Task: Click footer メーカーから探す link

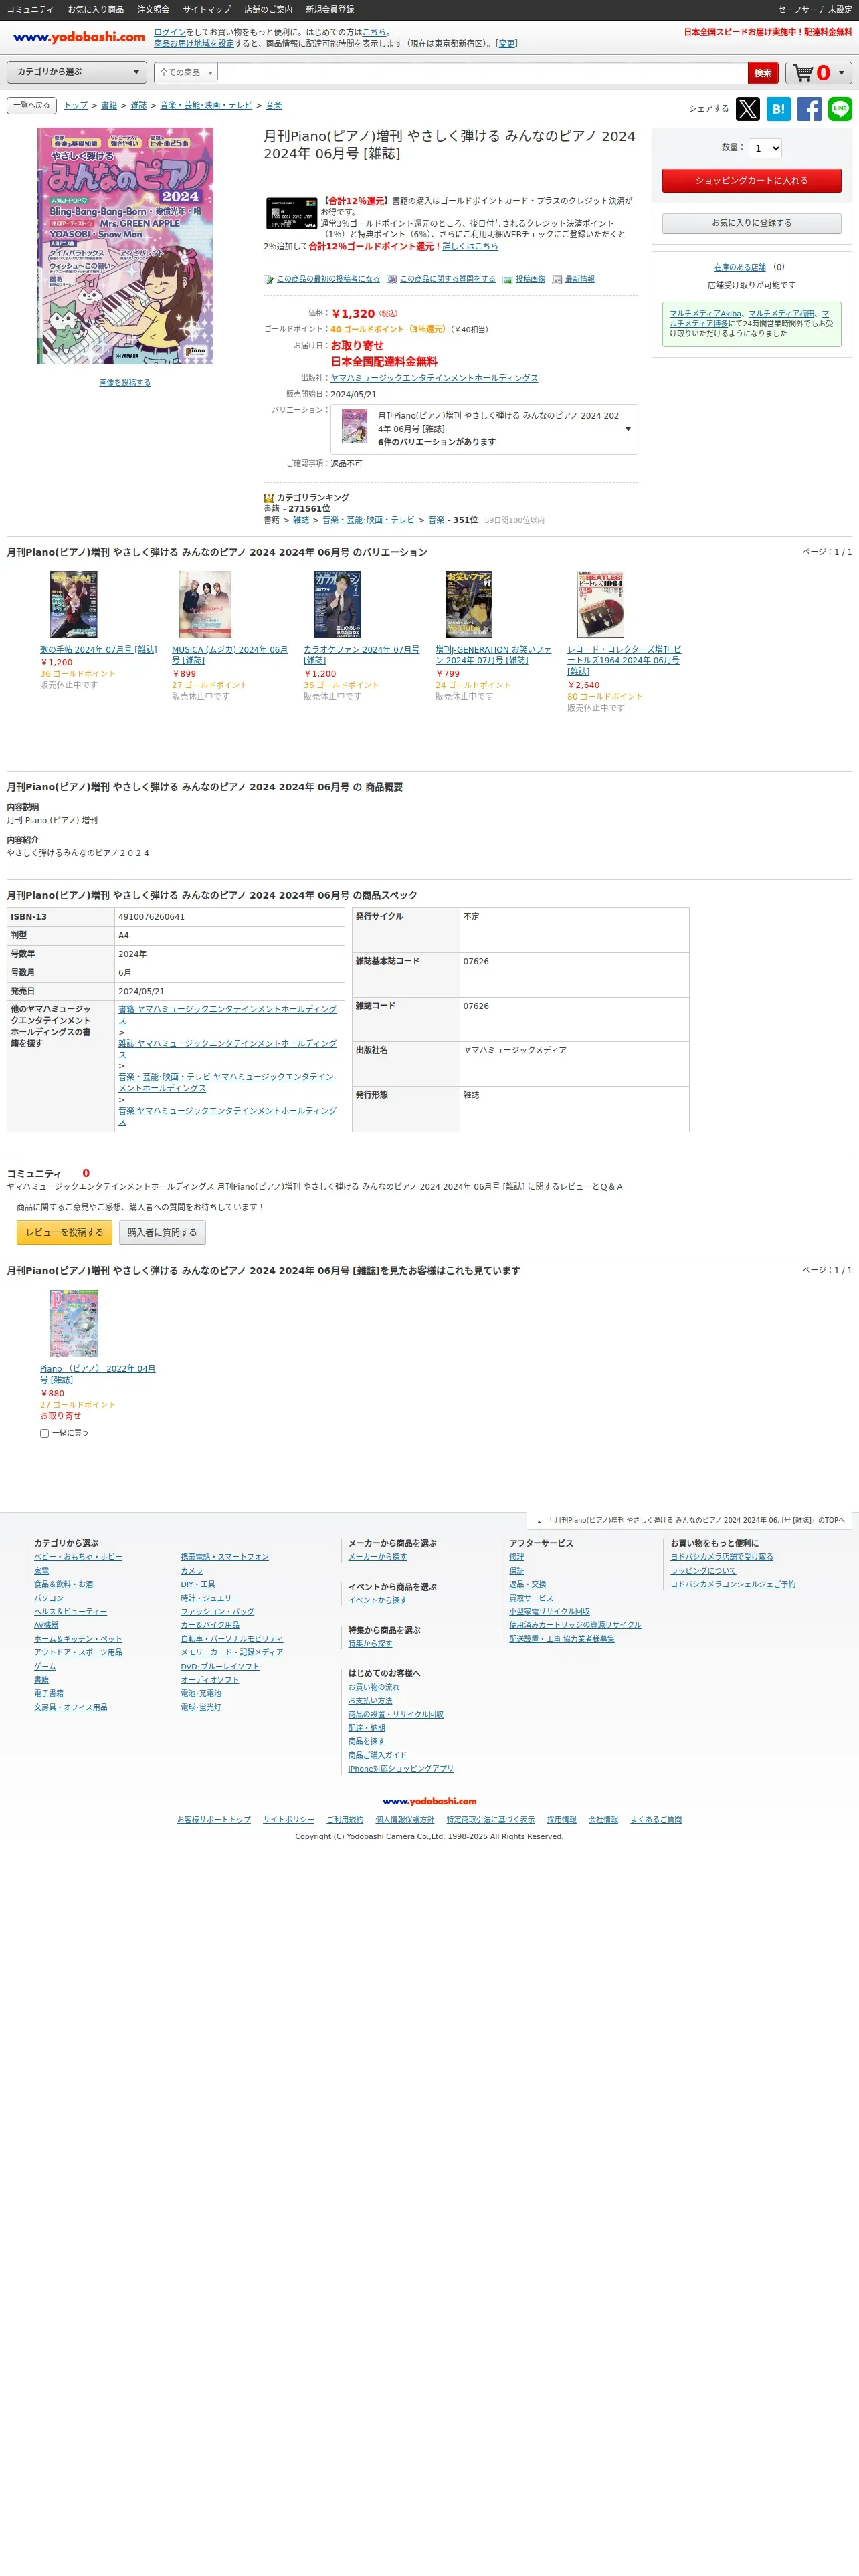Action: coord(377,1557)
